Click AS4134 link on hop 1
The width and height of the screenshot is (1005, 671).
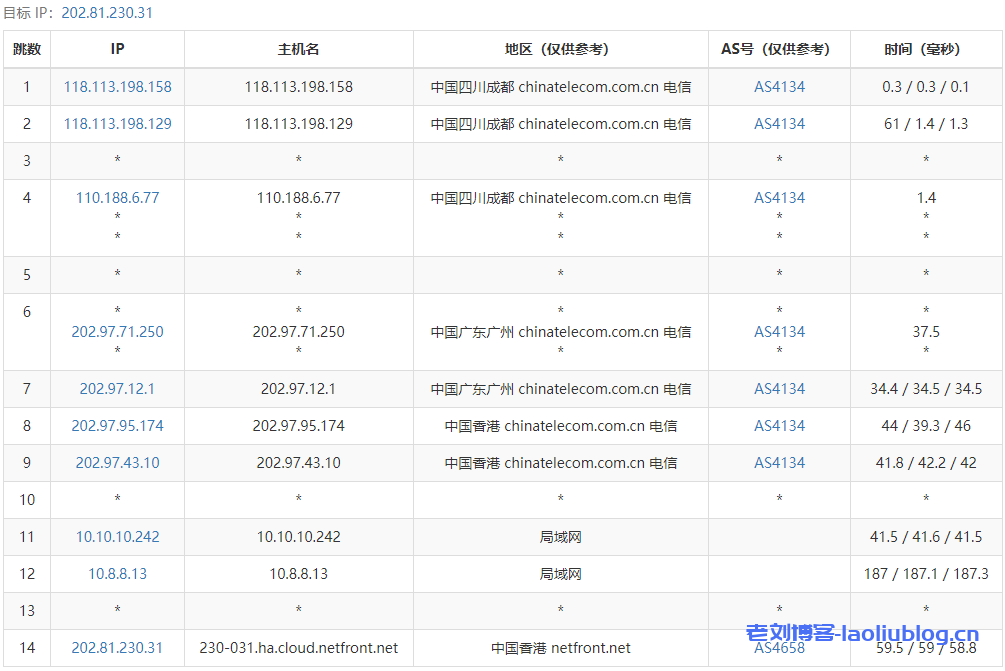coord(779,87)
